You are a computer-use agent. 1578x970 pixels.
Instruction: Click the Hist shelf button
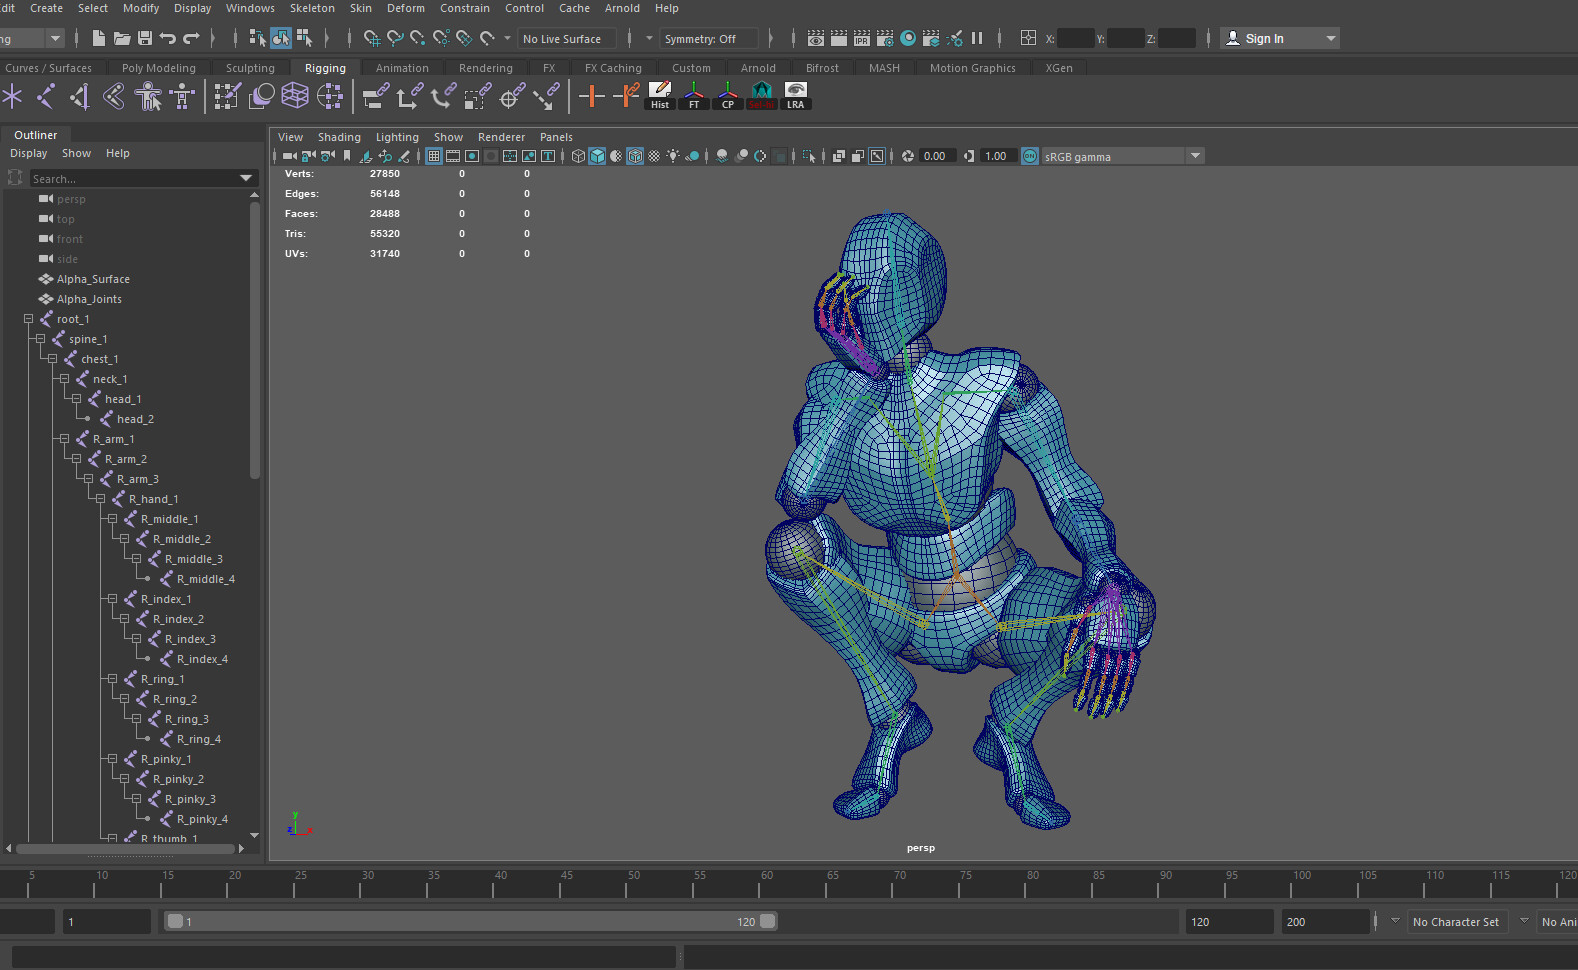[x=660, y=96]
